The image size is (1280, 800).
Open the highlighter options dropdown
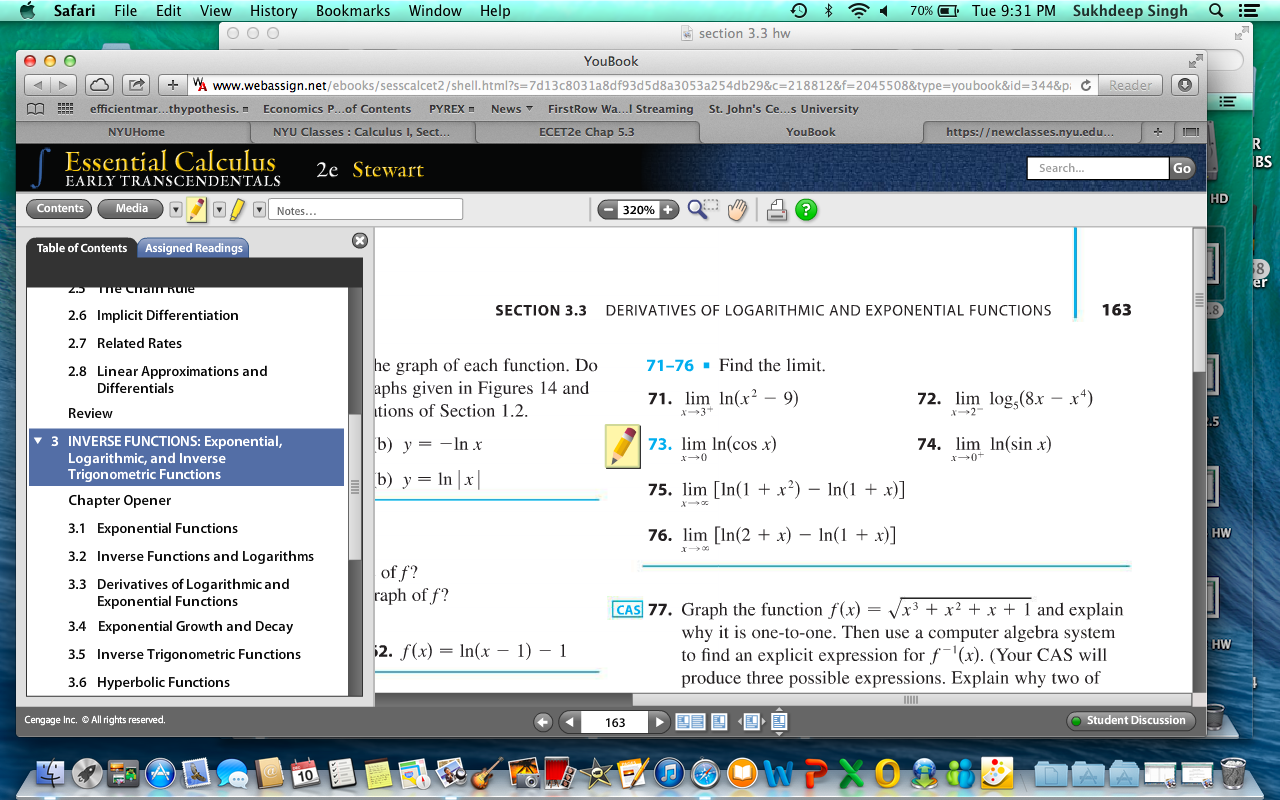coord(259,210)
